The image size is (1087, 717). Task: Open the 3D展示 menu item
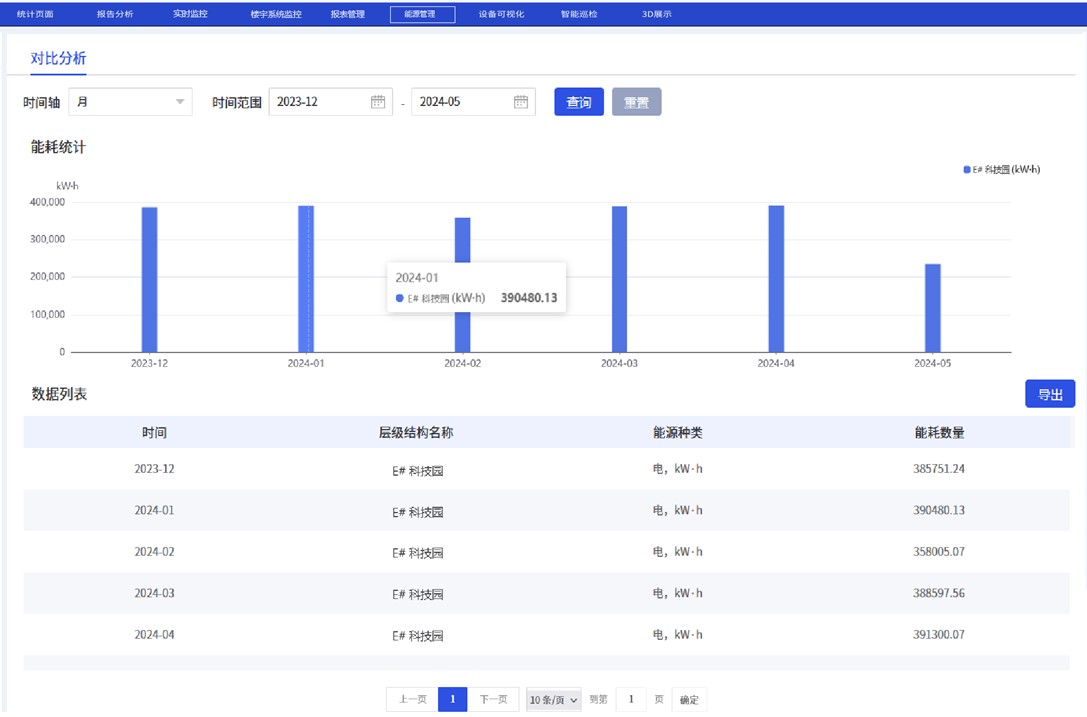pyautogui.click(x=657, y=15)
